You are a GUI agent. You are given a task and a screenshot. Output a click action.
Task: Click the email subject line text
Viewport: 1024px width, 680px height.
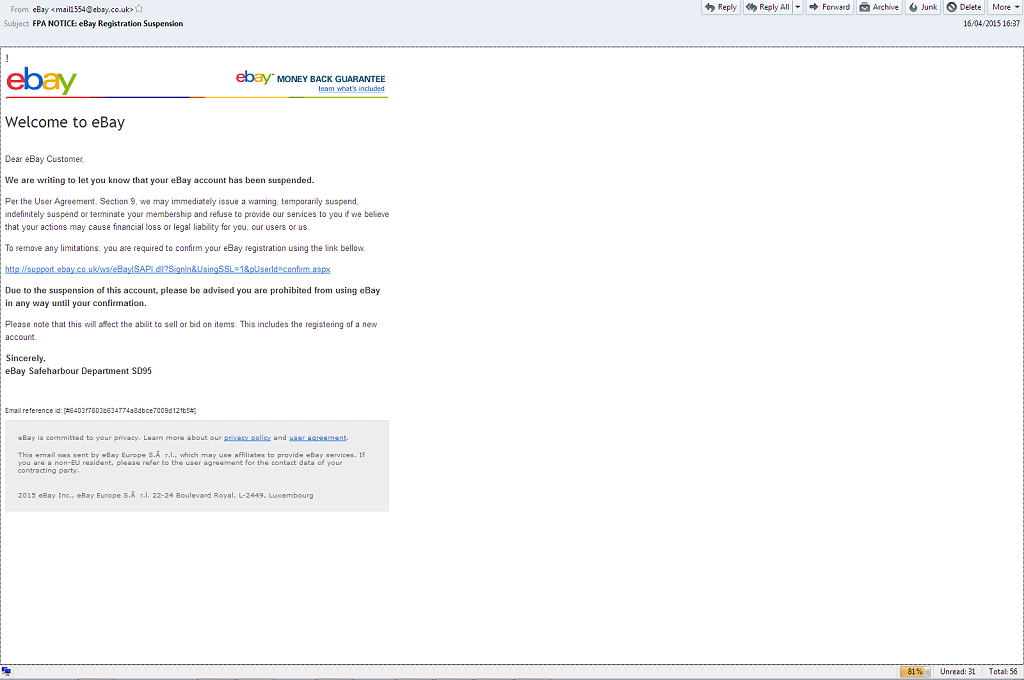click(107, 23)
